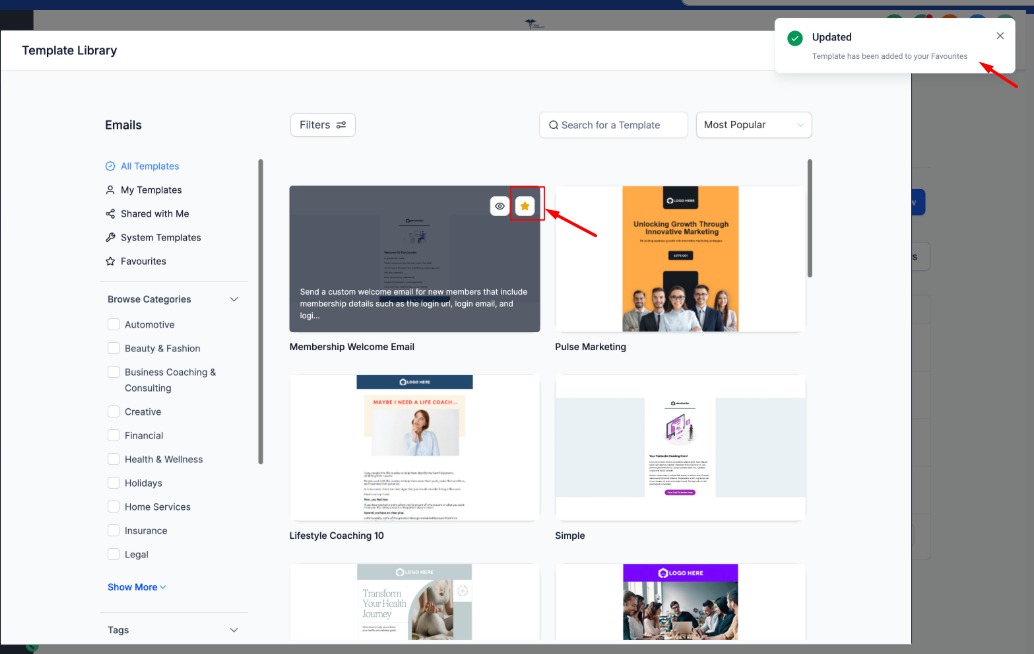Viewport: 1034px width, 654px height.
Task: Click the blue button behind the dialog
Action: pos(919,202)
